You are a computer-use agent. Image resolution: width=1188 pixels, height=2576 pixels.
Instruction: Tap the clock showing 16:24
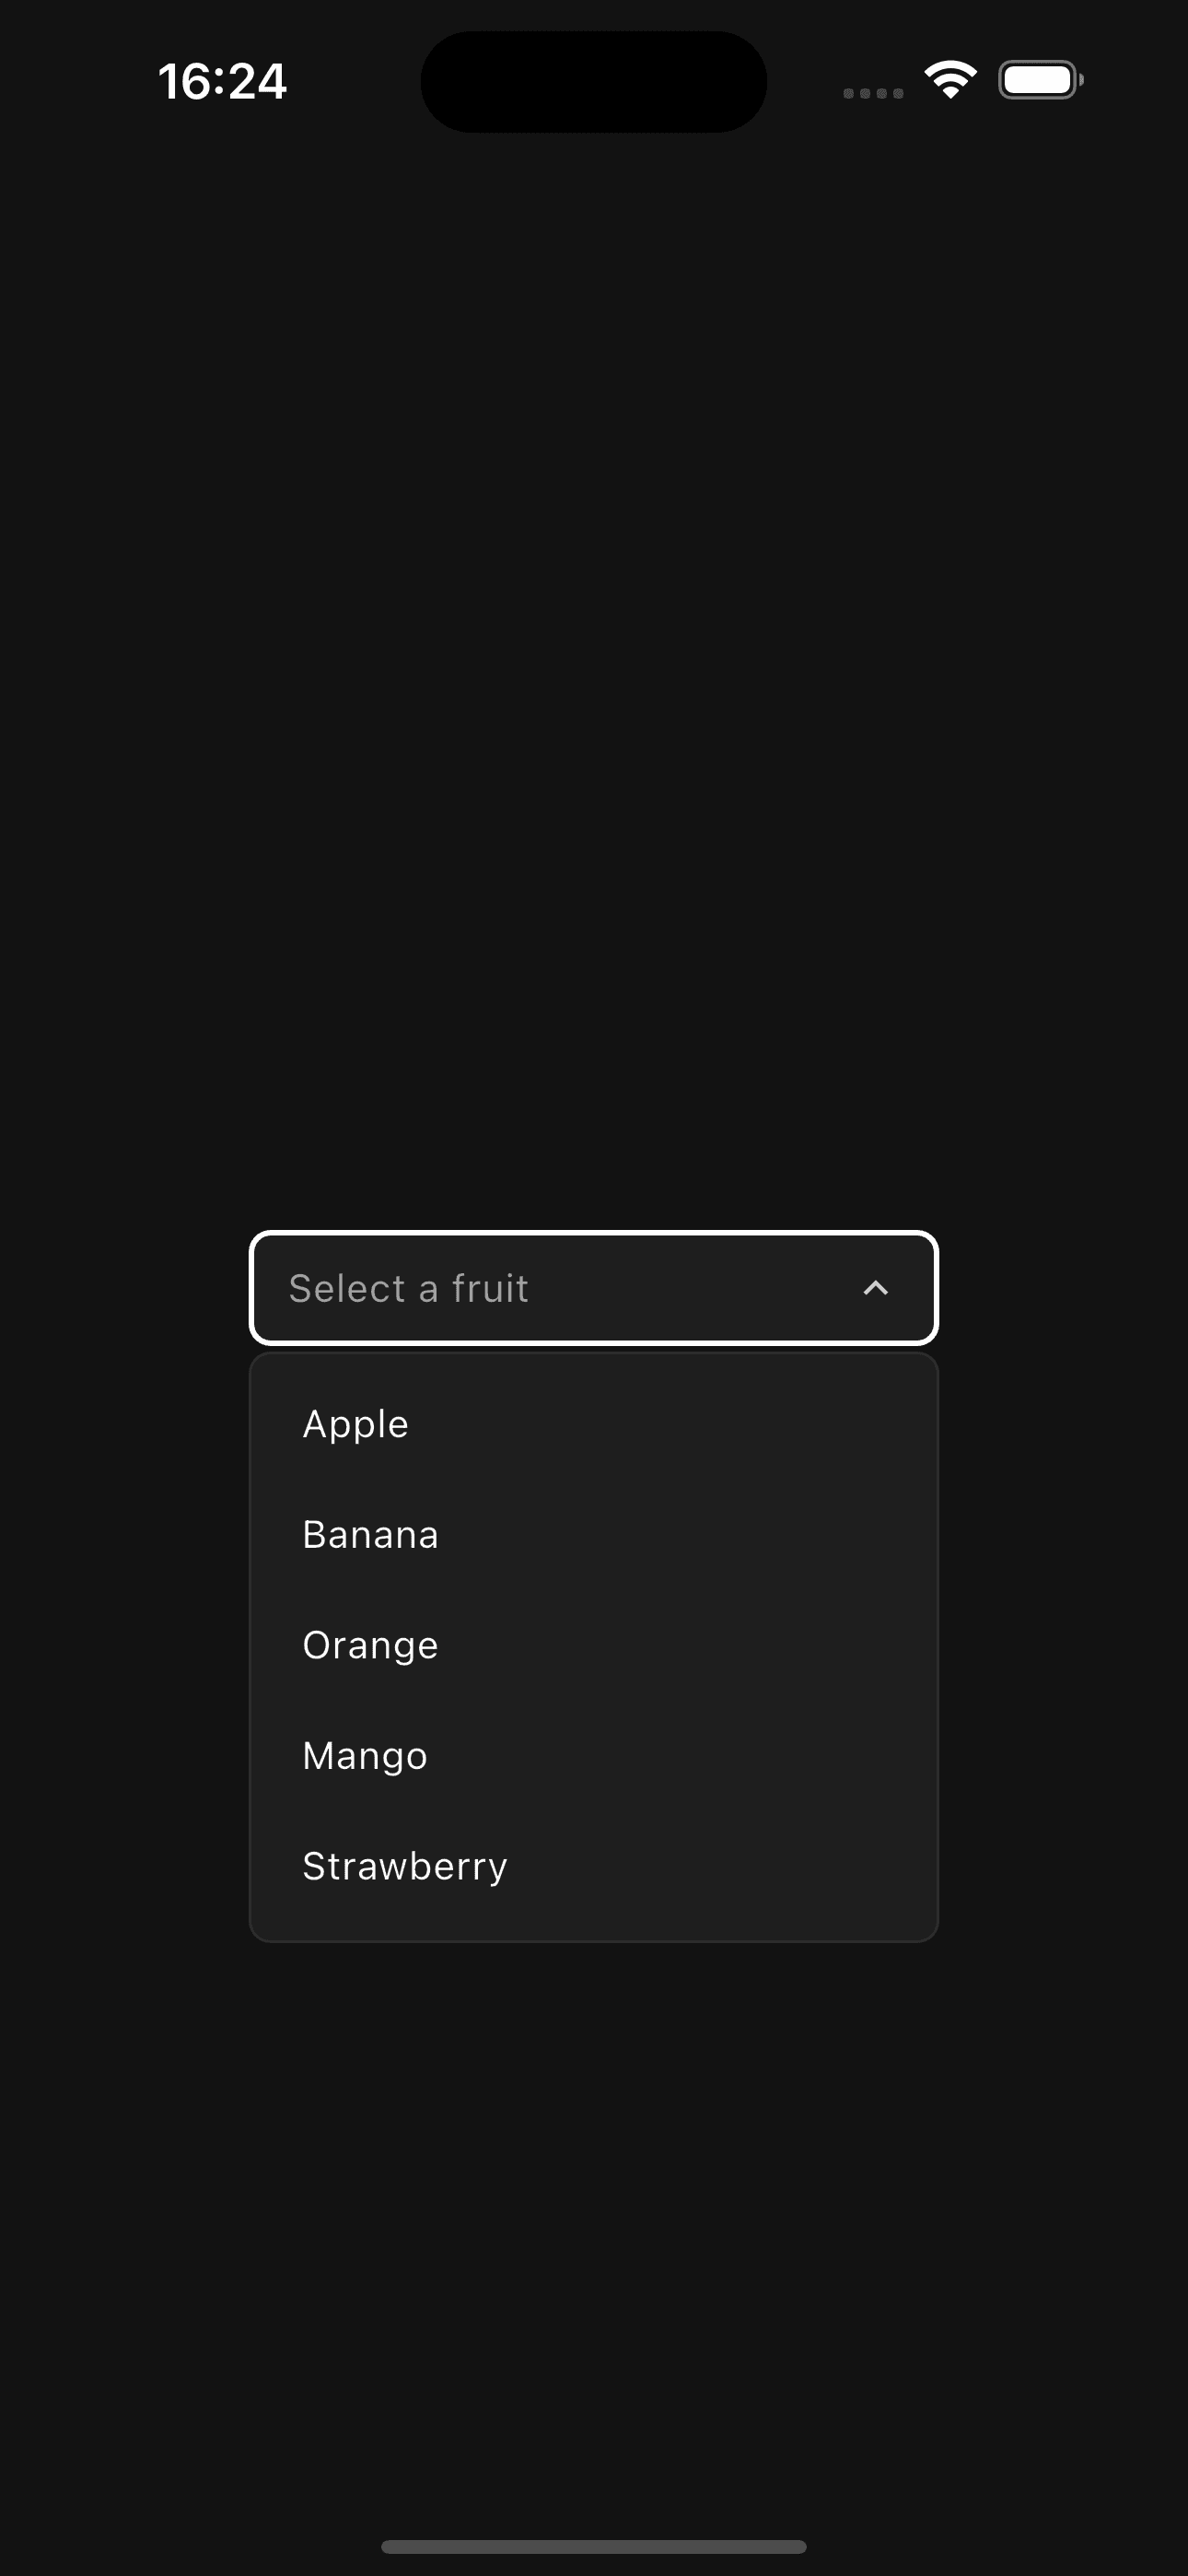222,81
